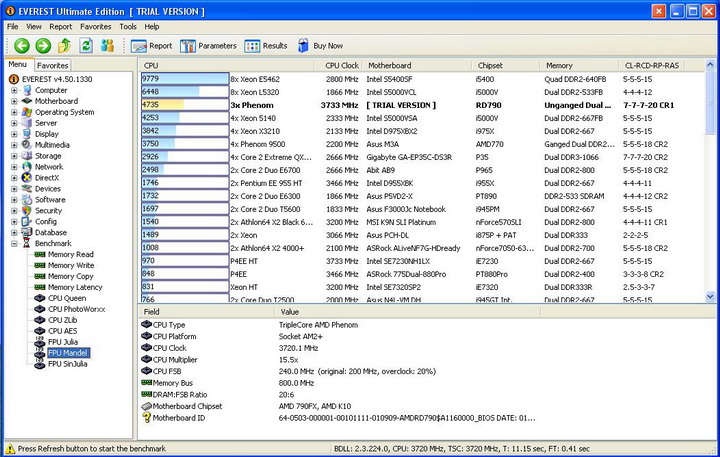Click the 6448 score bar for Xeon L5320
This screenshot has height=457, width=720.
click(x=185, y=92)
